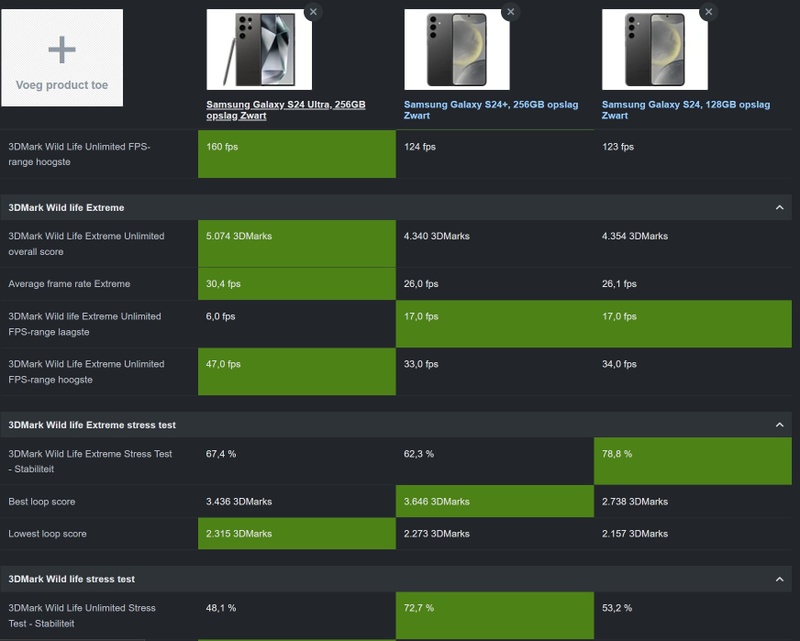Click '3DMark Wild Life Unlimited FPS-range hoogste' label
This screenshot has width=800, height=641.
79,154
